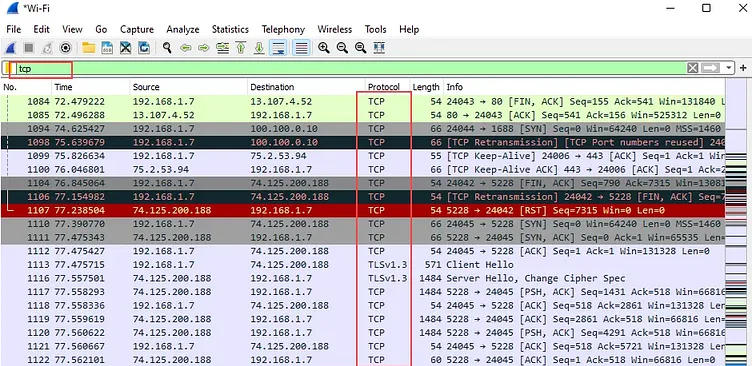Image resolution: width=752 pixels, height=366 pixels.
Task: Apply the display filter arrow
Action: click(711, 68)
